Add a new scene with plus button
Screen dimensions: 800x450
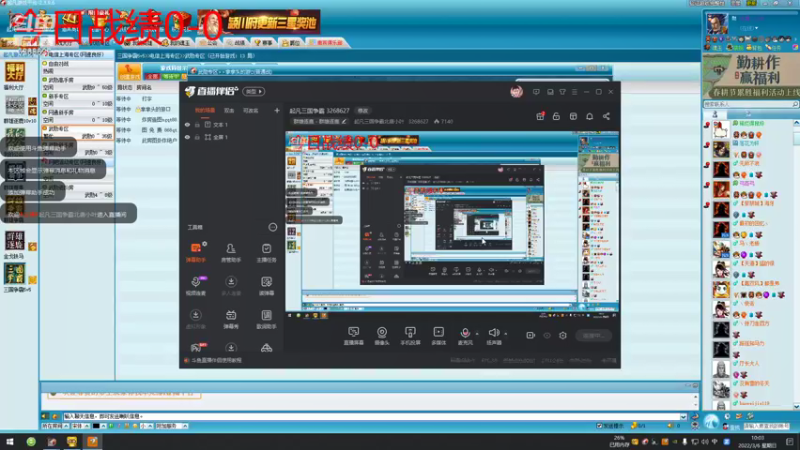pyautogui.click(x=277, y=110)
